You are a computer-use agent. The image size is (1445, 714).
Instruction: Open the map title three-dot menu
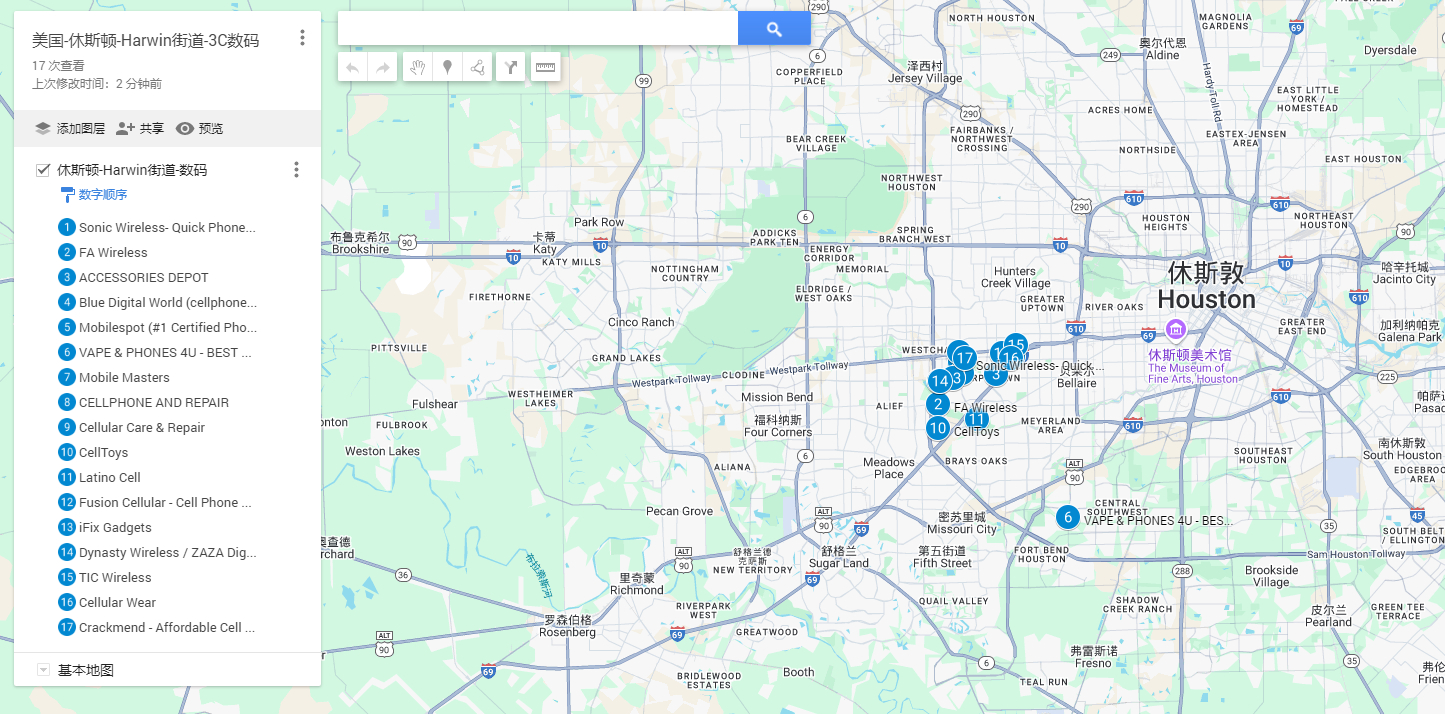302,38
